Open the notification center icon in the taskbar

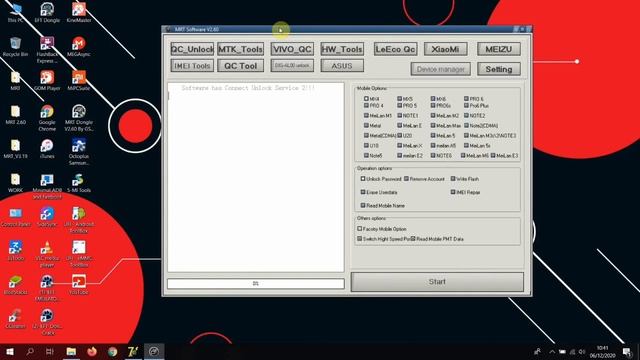pyautogui.click(x=627, y=351)
